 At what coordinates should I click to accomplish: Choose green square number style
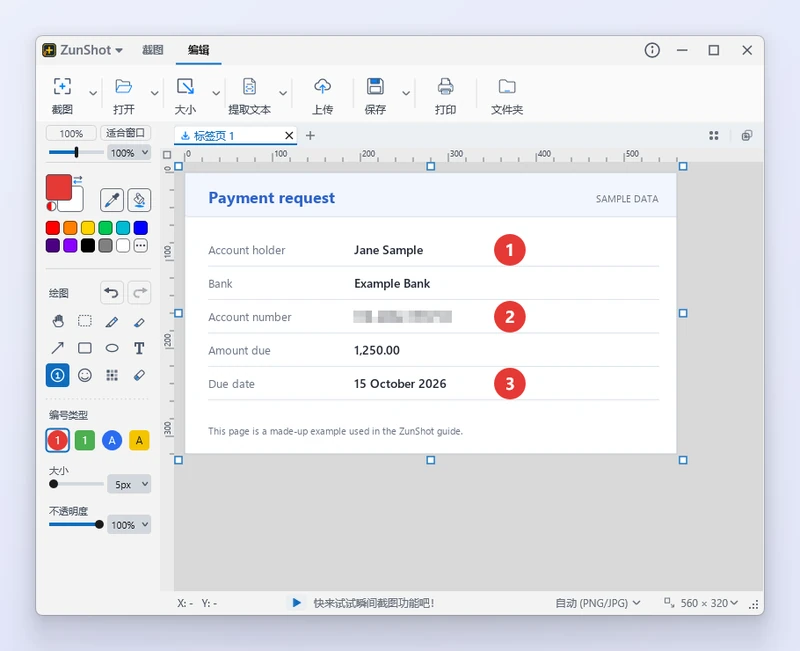tap(85, 440)
